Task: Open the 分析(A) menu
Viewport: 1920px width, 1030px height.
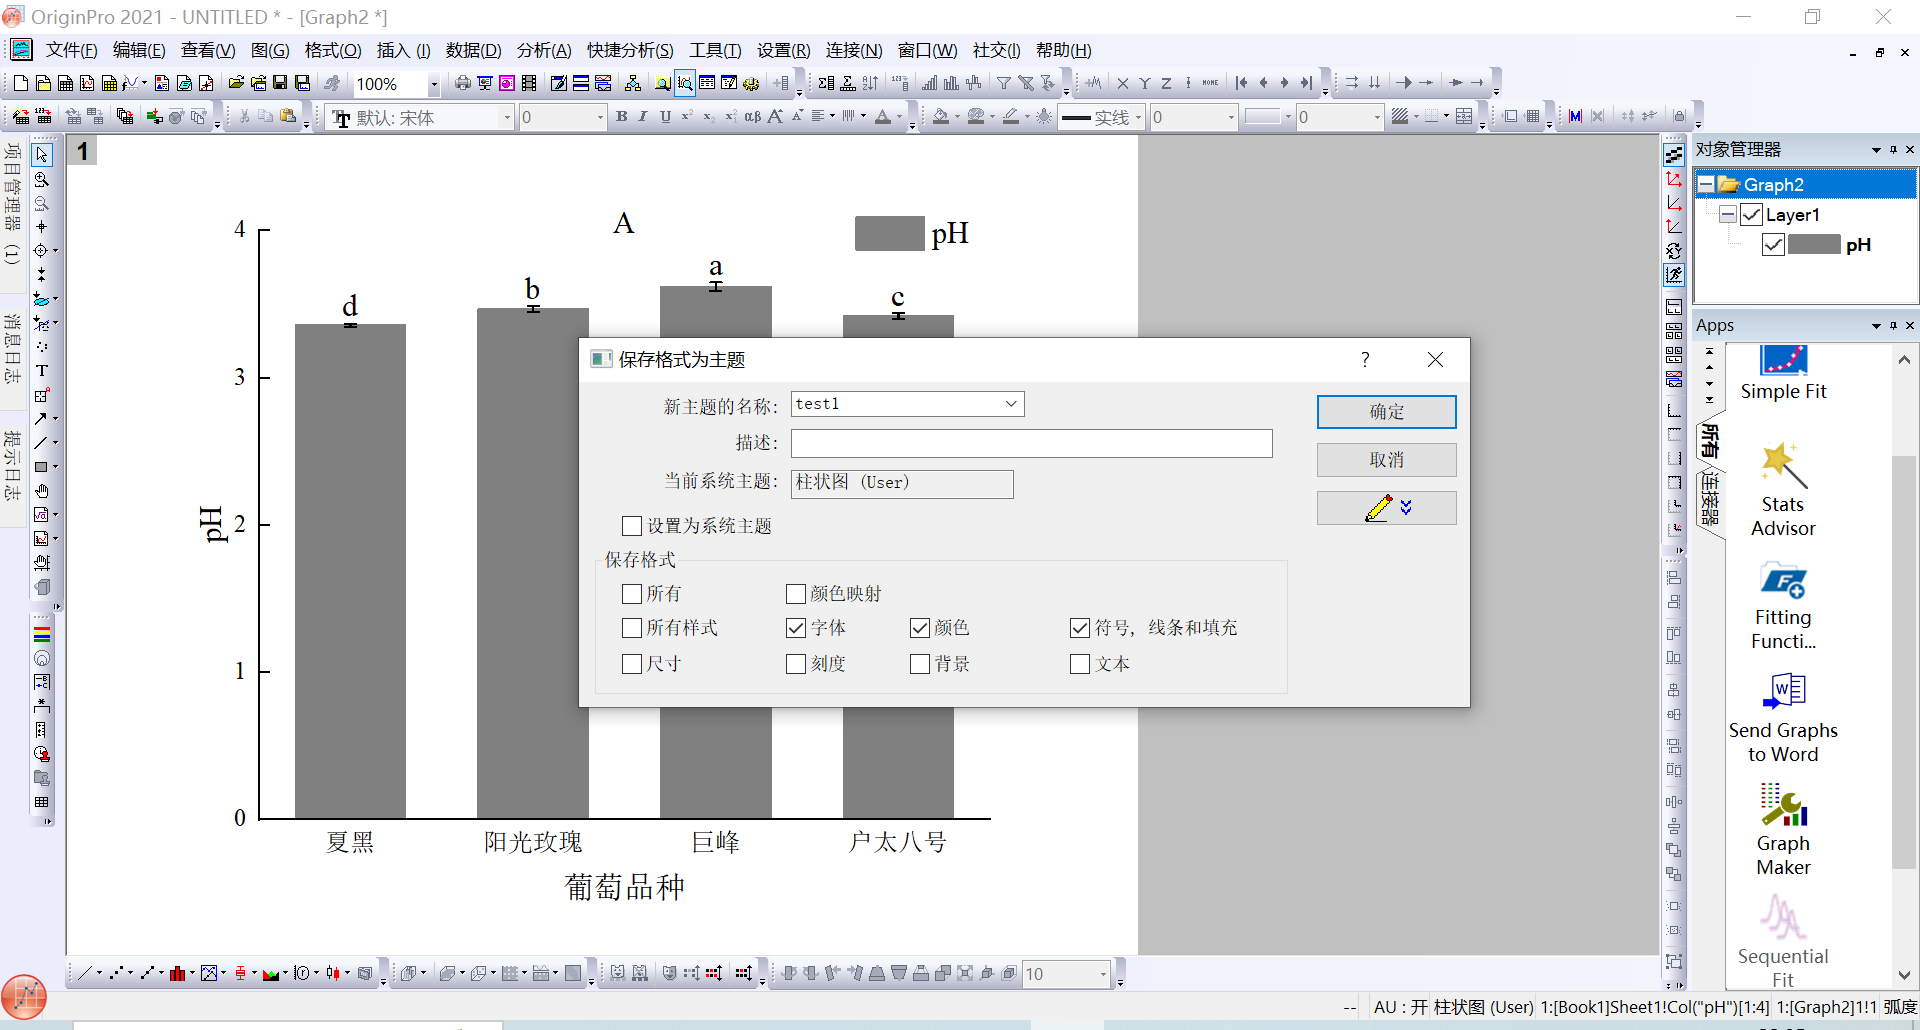Action: point(543,50)
